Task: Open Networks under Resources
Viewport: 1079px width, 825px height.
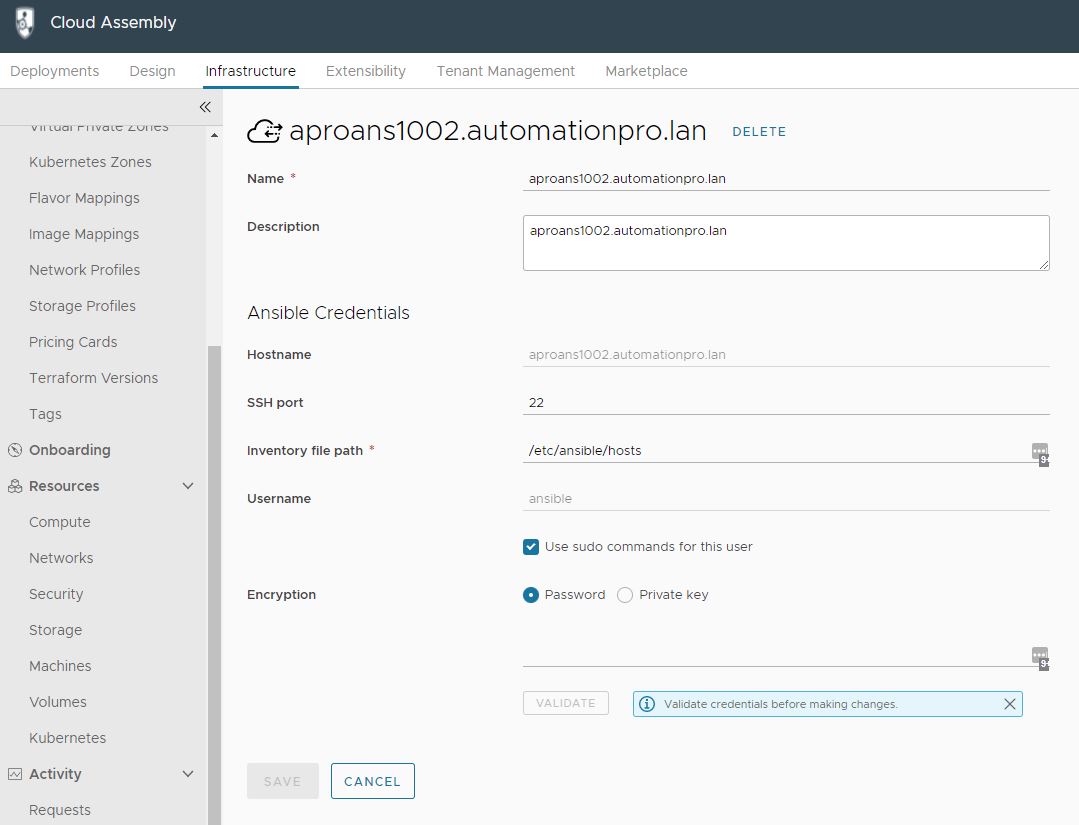Action: point(61,558)
